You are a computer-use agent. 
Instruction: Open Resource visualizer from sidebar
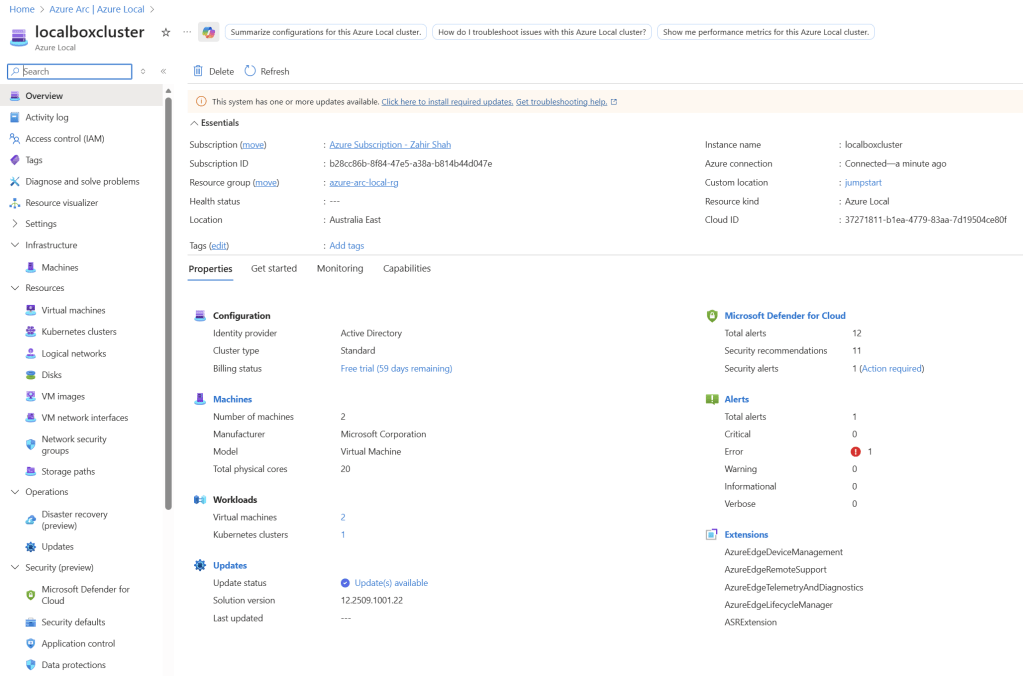61,203
